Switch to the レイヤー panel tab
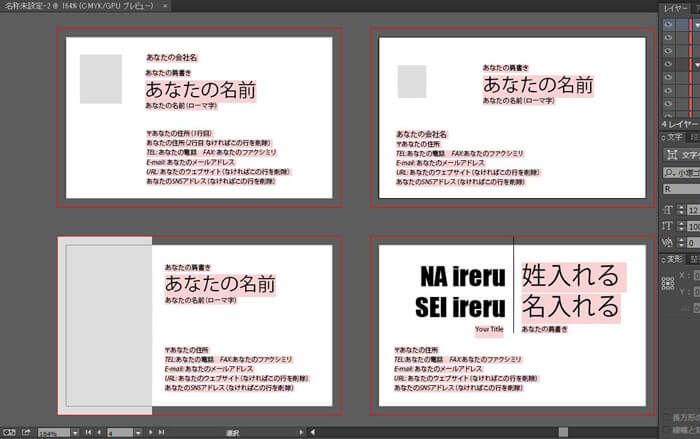Image resolution: width=700 pixels, height=439 pixels. click(675, 8)
